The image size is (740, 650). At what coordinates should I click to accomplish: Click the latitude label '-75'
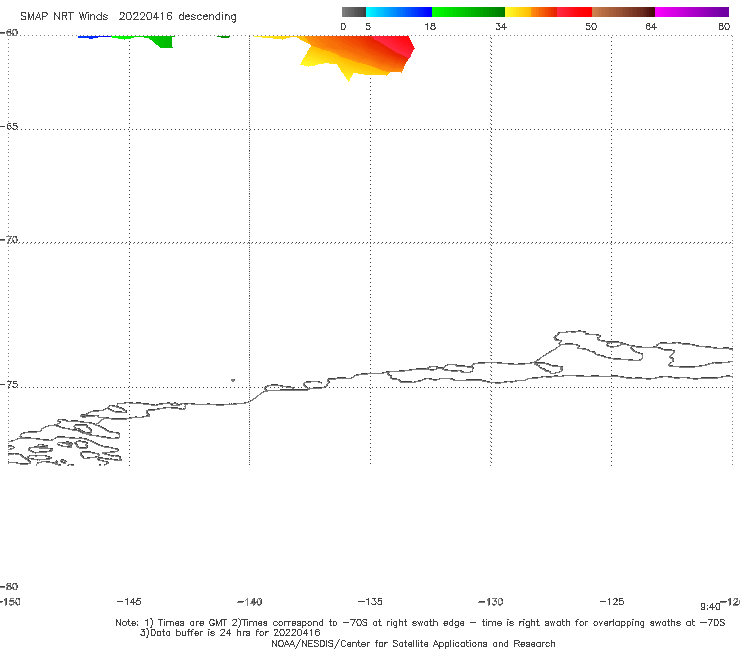coord(9,384)
